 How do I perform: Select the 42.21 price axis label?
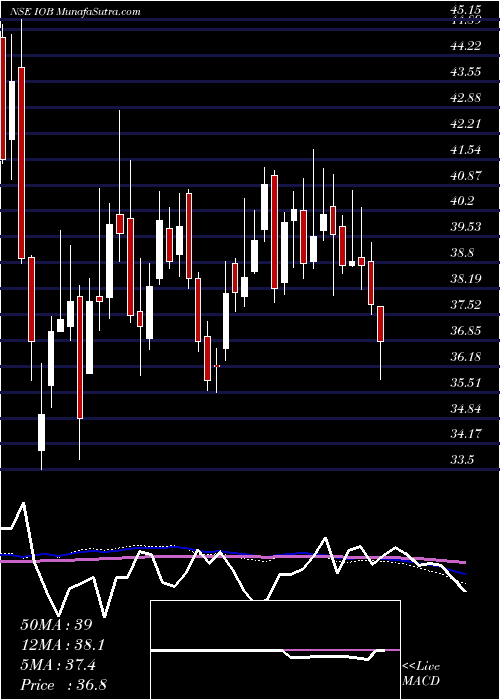(465, 123)
